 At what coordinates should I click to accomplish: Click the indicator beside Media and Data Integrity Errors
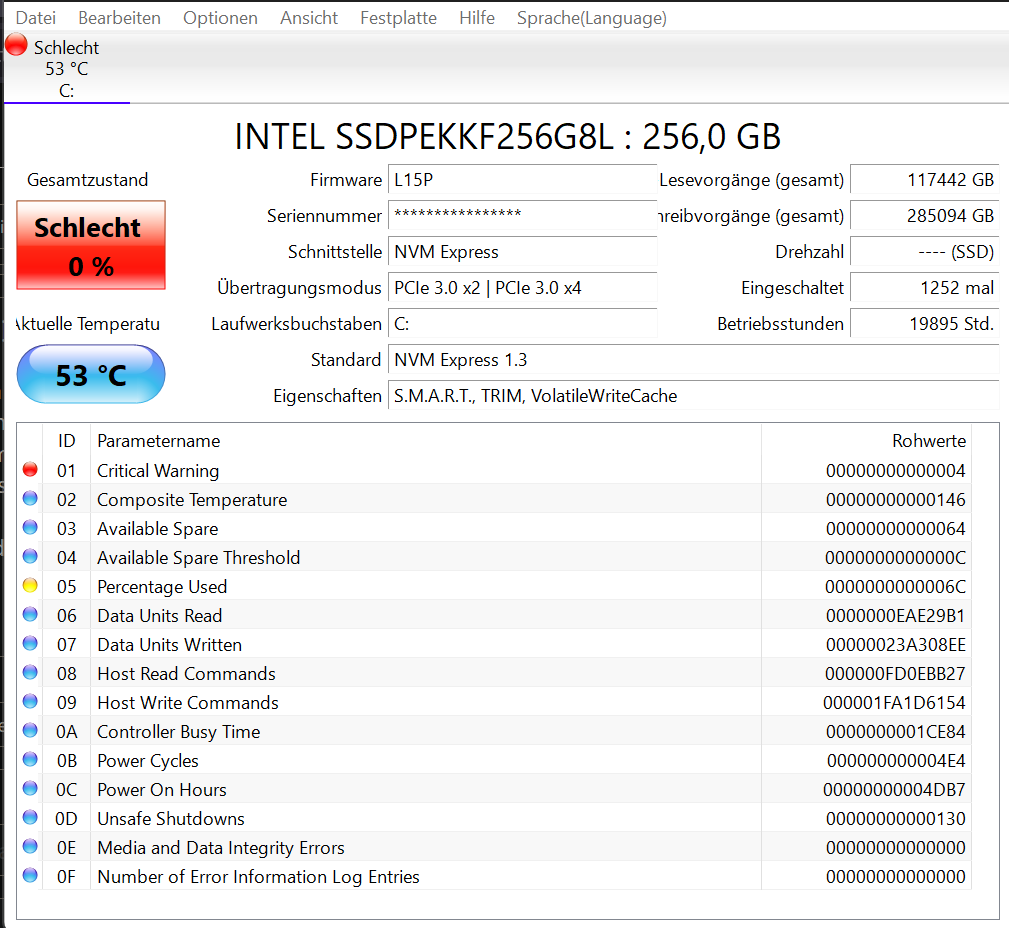point(28,846)
